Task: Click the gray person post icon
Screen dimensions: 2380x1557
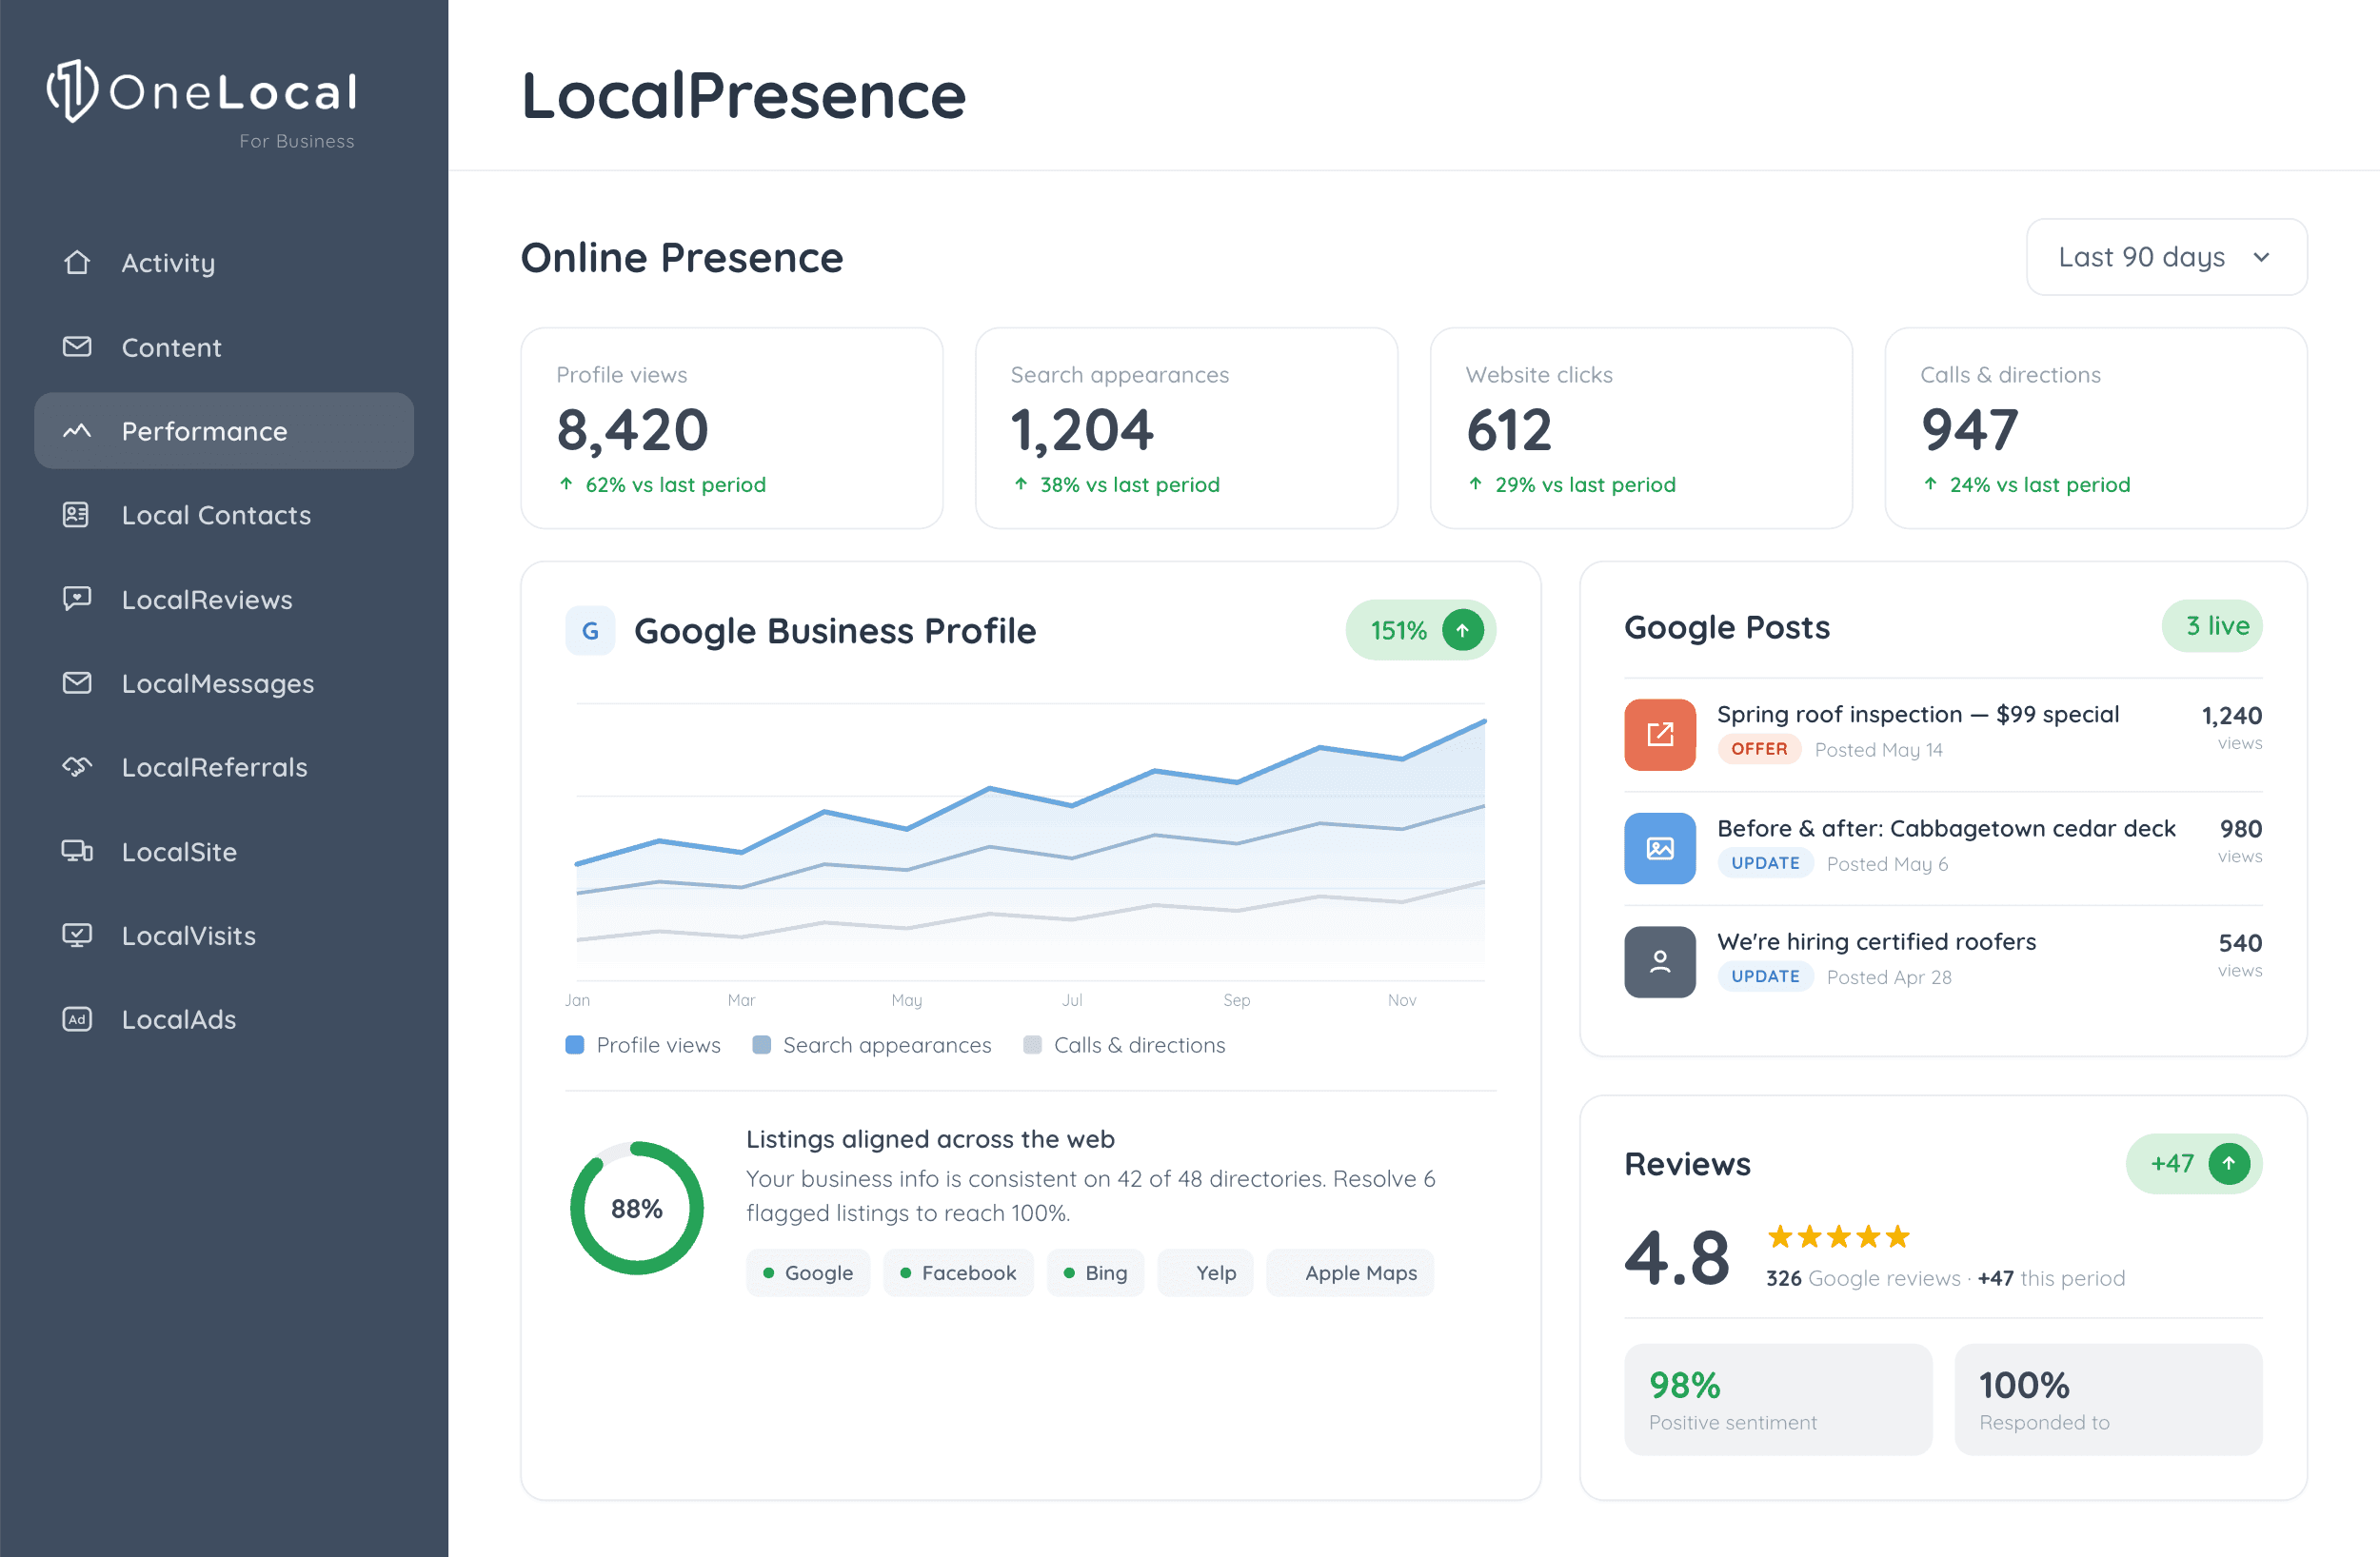Action: (x=1659, y=961)
